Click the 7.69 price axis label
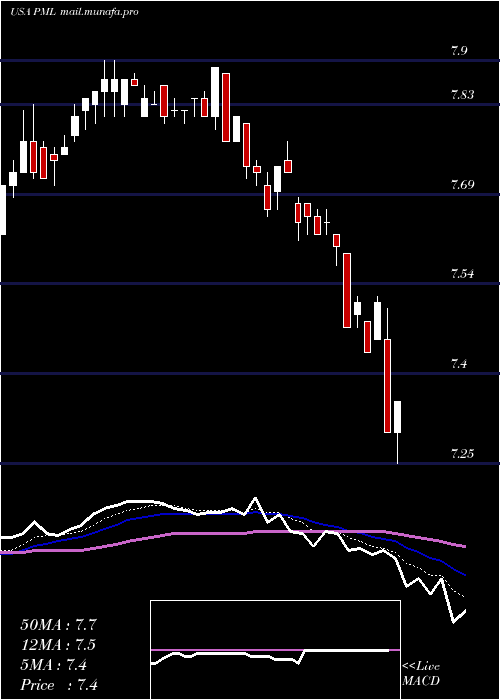 [x=462, y=184]
